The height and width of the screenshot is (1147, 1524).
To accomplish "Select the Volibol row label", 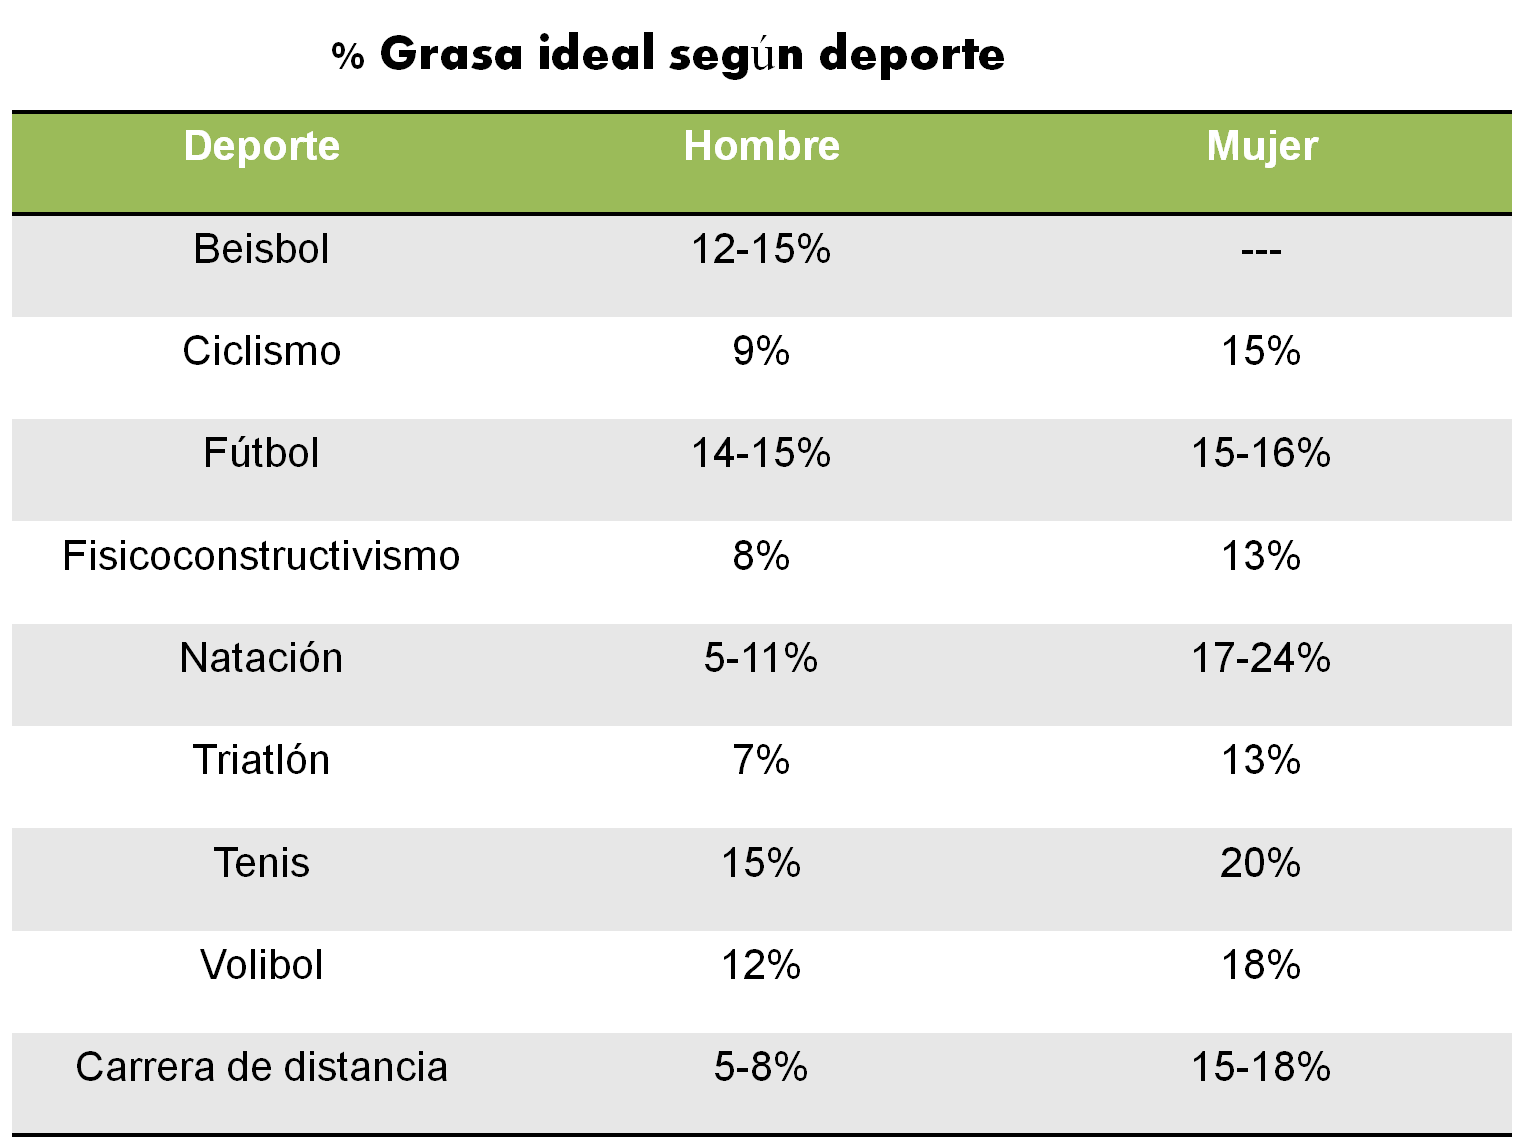I will (x=262, y=965).
